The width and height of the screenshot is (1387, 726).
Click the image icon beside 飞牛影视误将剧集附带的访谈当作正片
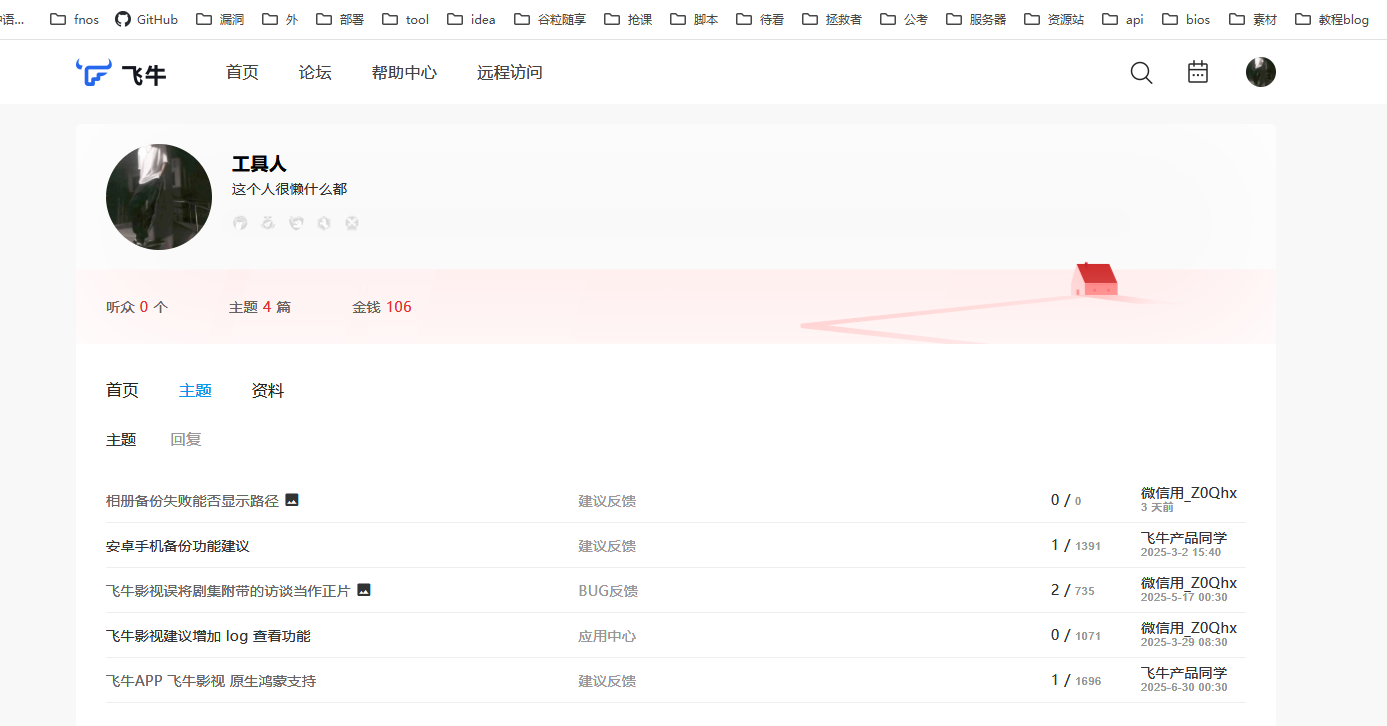click(x=364, y=590)
